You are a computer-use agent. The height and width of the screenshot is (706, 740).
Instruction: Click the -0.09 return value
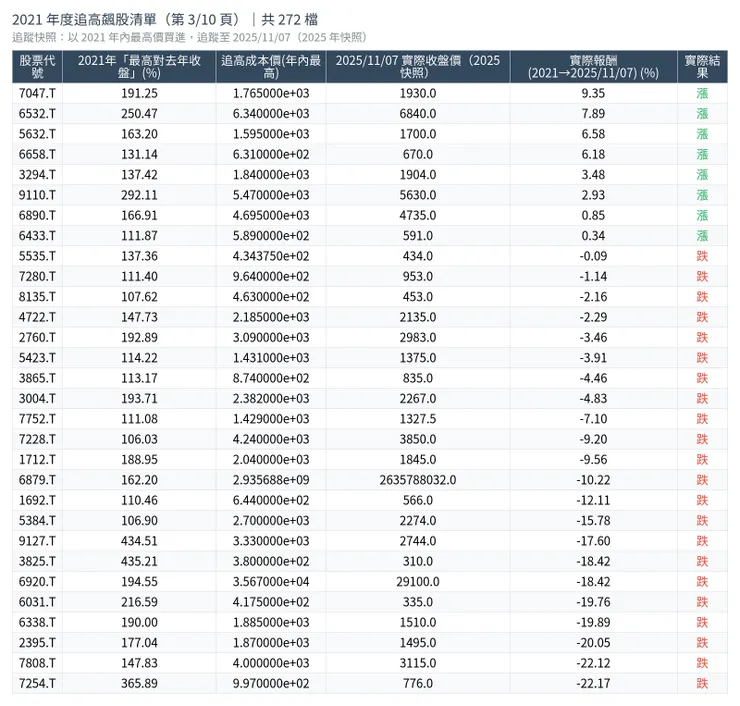pyautogui.click(x=593, y=256)
